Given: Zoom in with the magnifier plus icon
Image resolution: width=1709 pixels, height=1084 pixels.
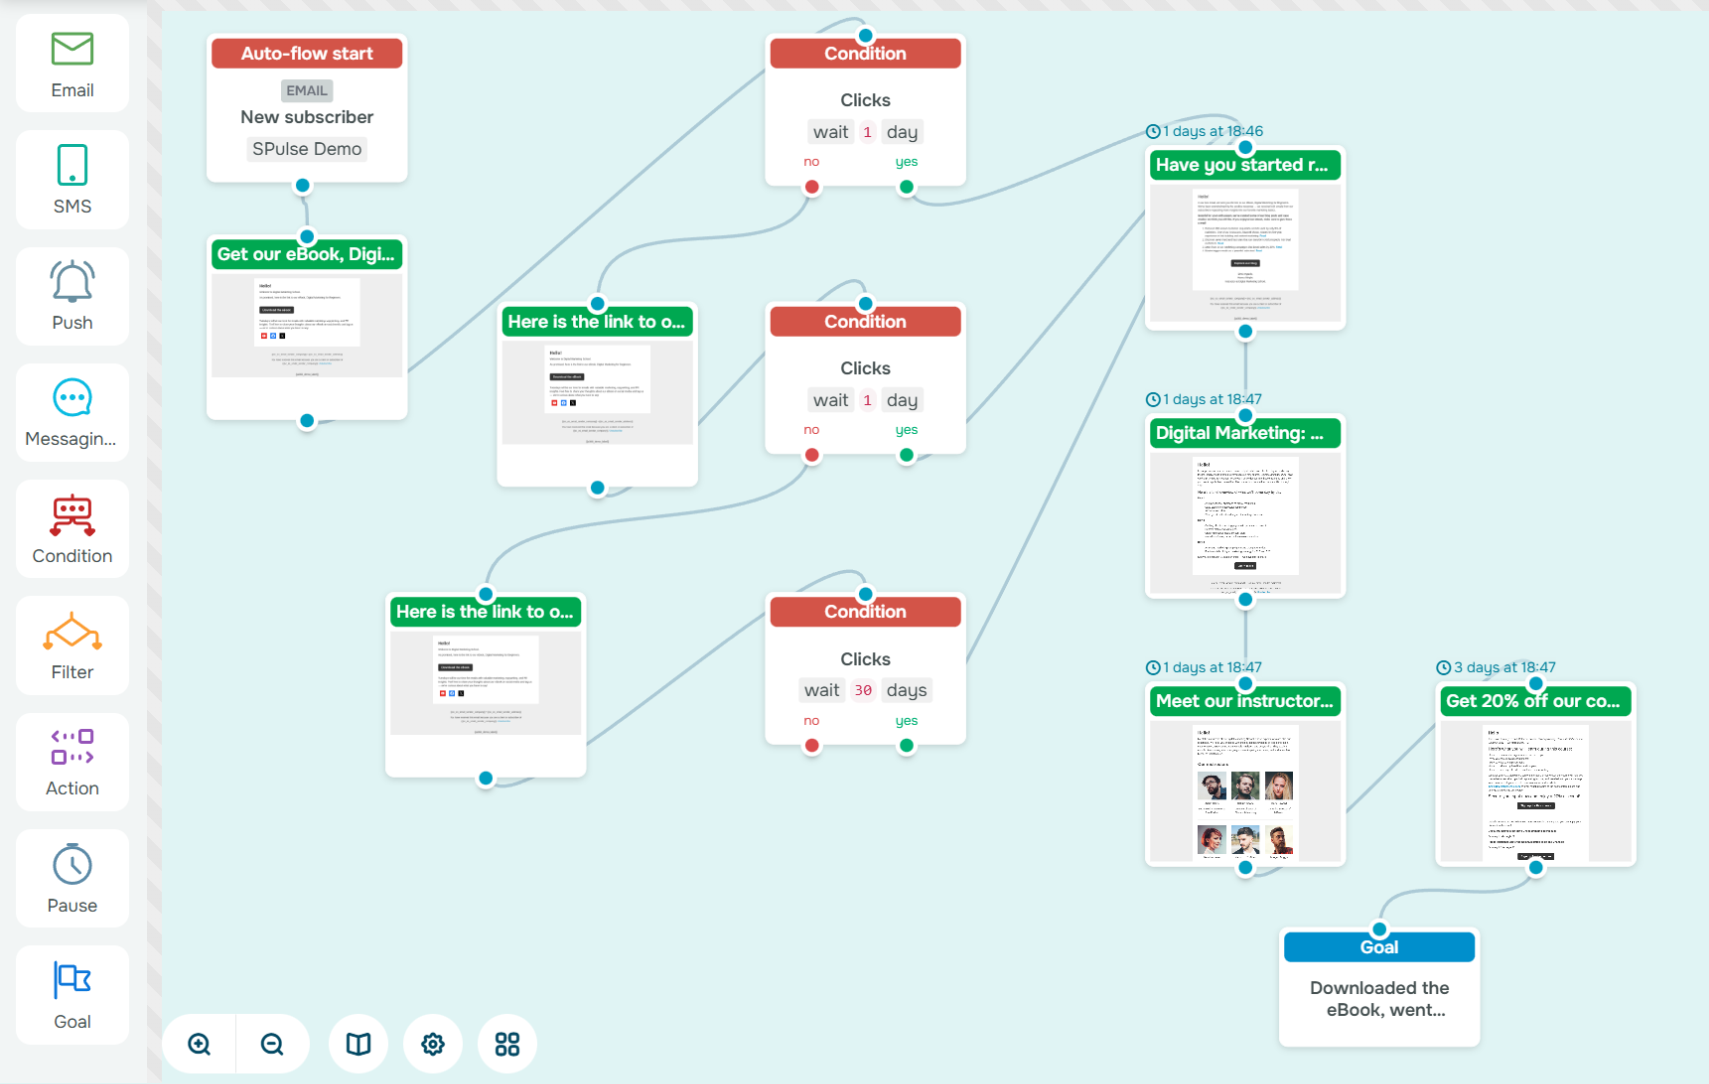Looking at the screenshot, I should click(198, 1043).
